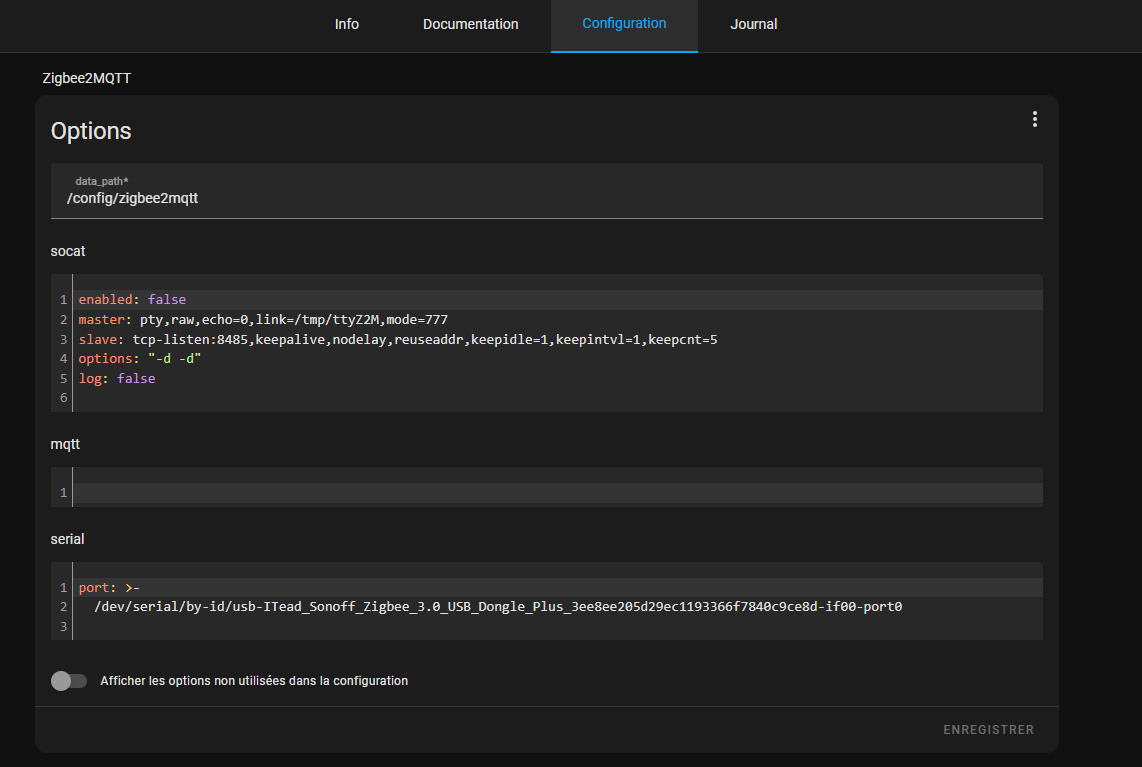1142x767 pixels.
Task: Click line number 1 in socat gutter
Action: pyautogui.click(x=62, y=299)
